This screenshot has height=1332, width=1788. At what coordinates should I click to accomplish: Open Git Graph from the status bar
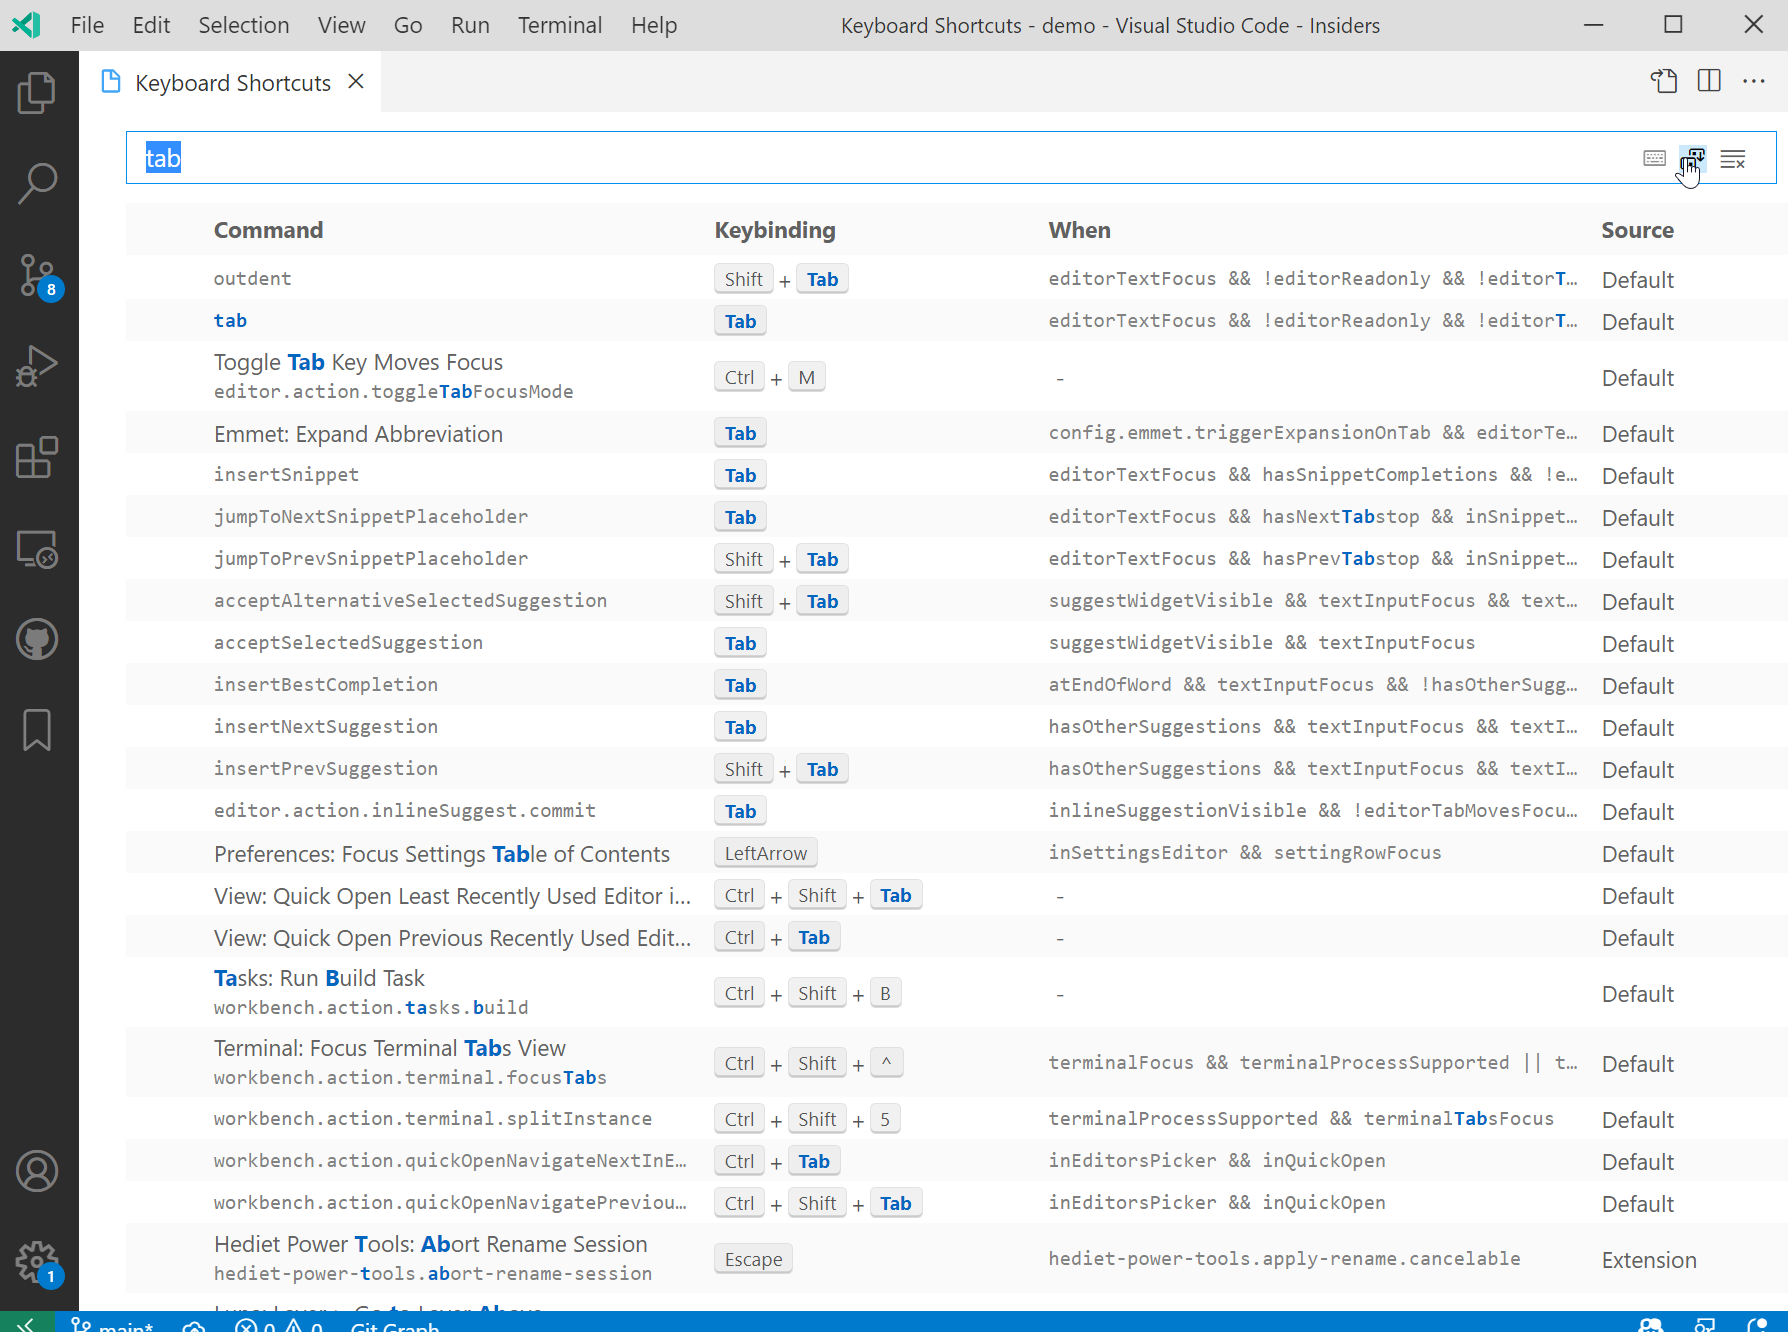pos(393,1326)
